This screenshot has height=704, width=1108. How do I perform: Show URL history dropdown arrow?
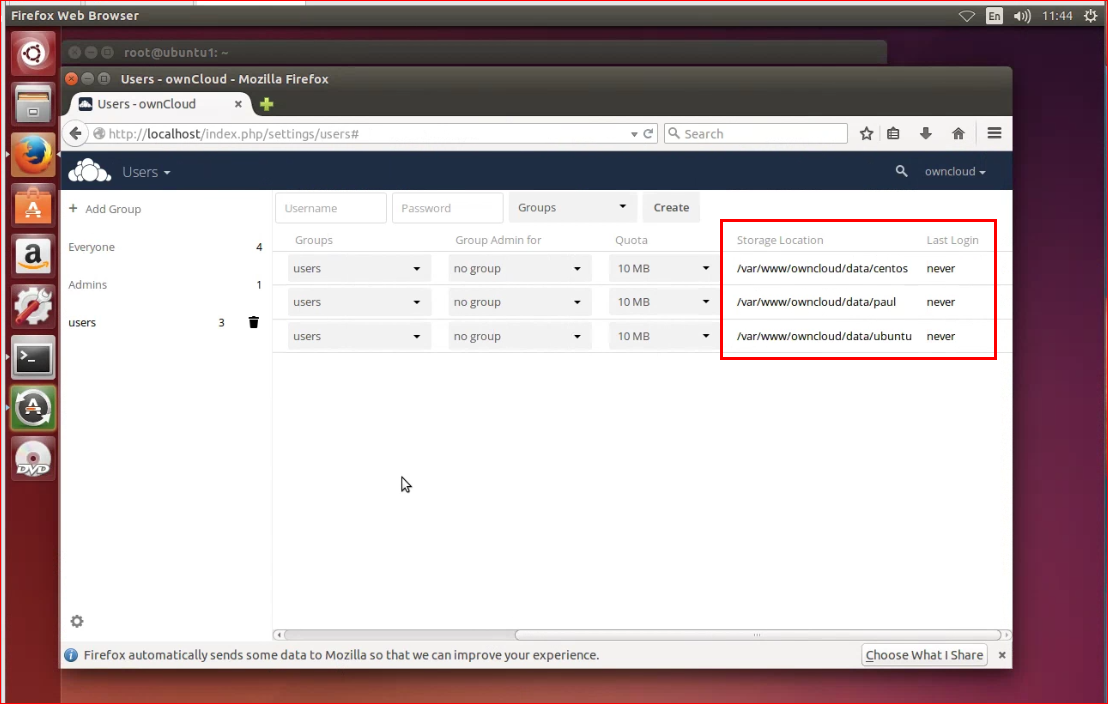[634, 134]
